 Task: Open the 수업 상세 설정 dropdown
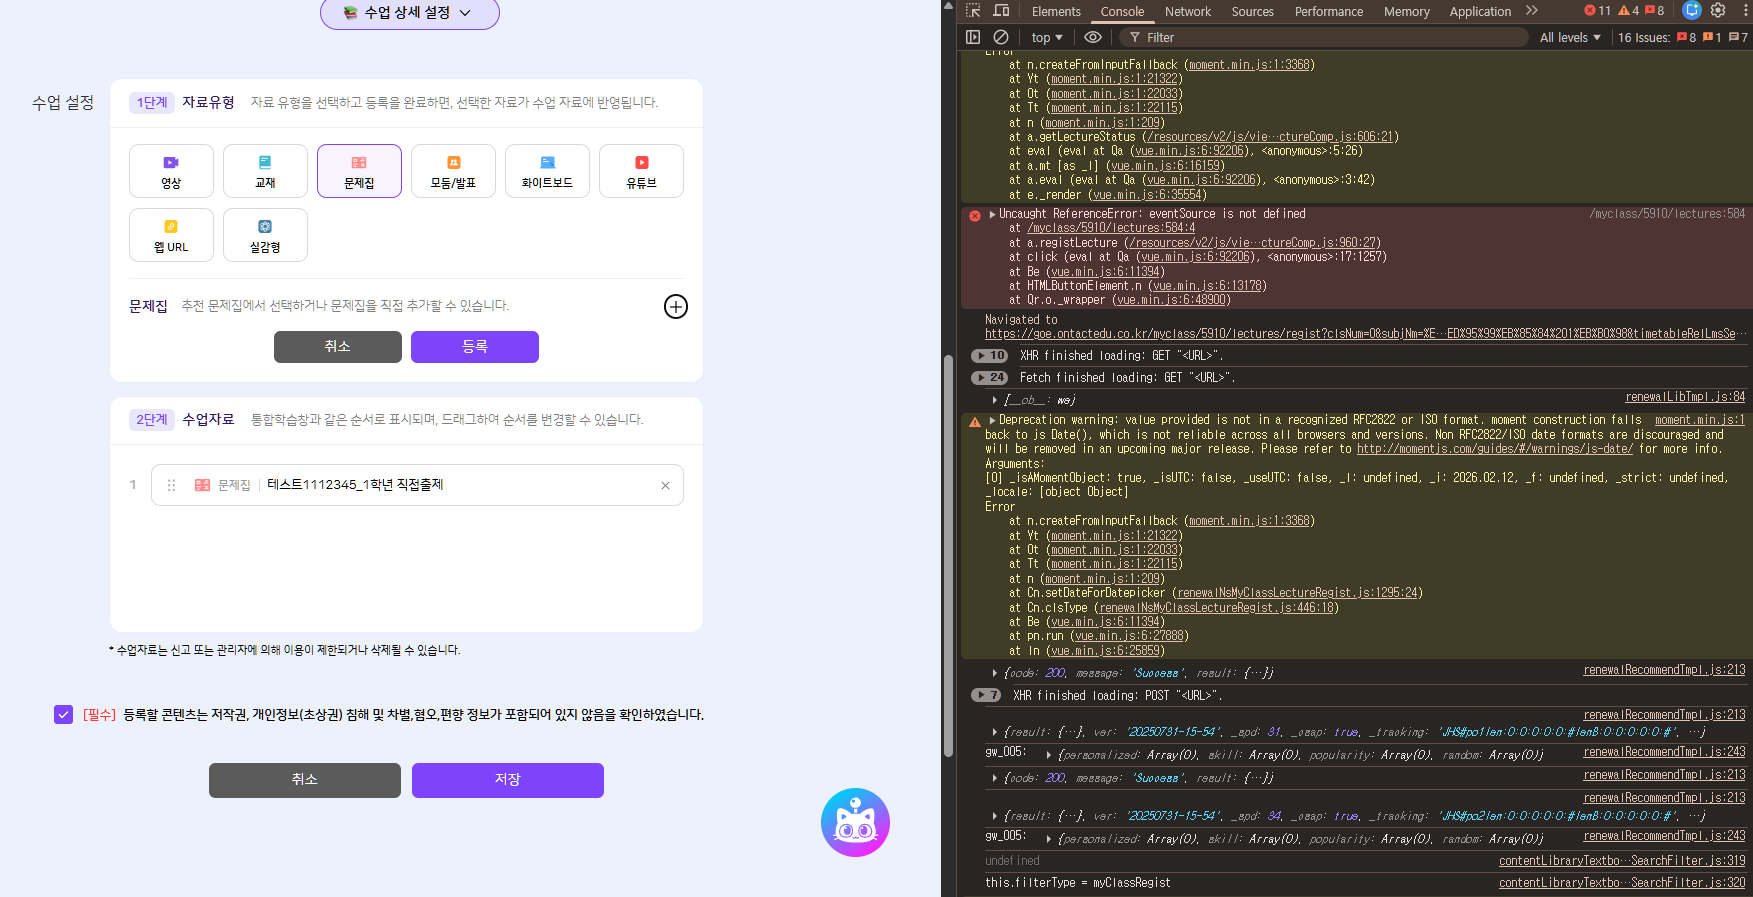[409, 13]
